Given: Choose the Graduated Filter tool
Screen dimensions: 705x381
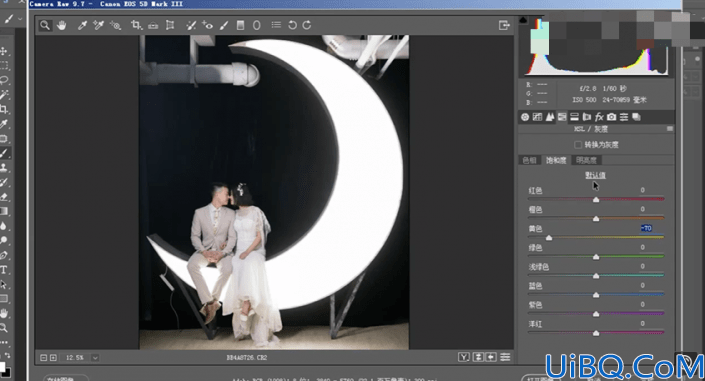Looking at the screenshot, I should point(241,25).
